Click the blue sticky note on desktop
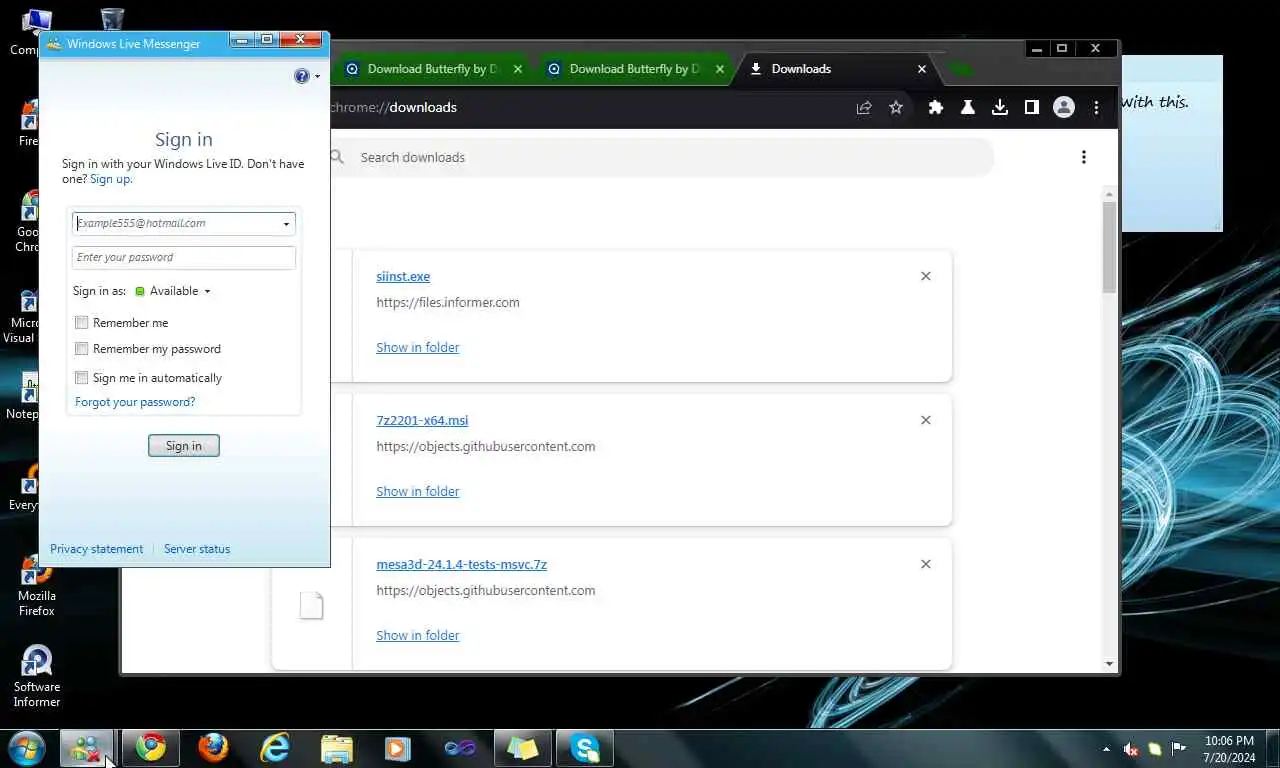Screen dimensions: 1280x768 click(x=1172, y=143)
